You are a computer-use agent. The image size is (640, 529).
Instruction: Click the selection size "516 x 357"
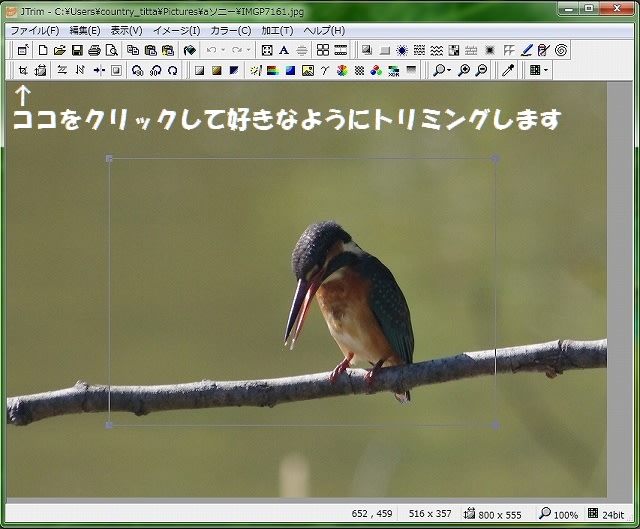[x=430, y=513]
